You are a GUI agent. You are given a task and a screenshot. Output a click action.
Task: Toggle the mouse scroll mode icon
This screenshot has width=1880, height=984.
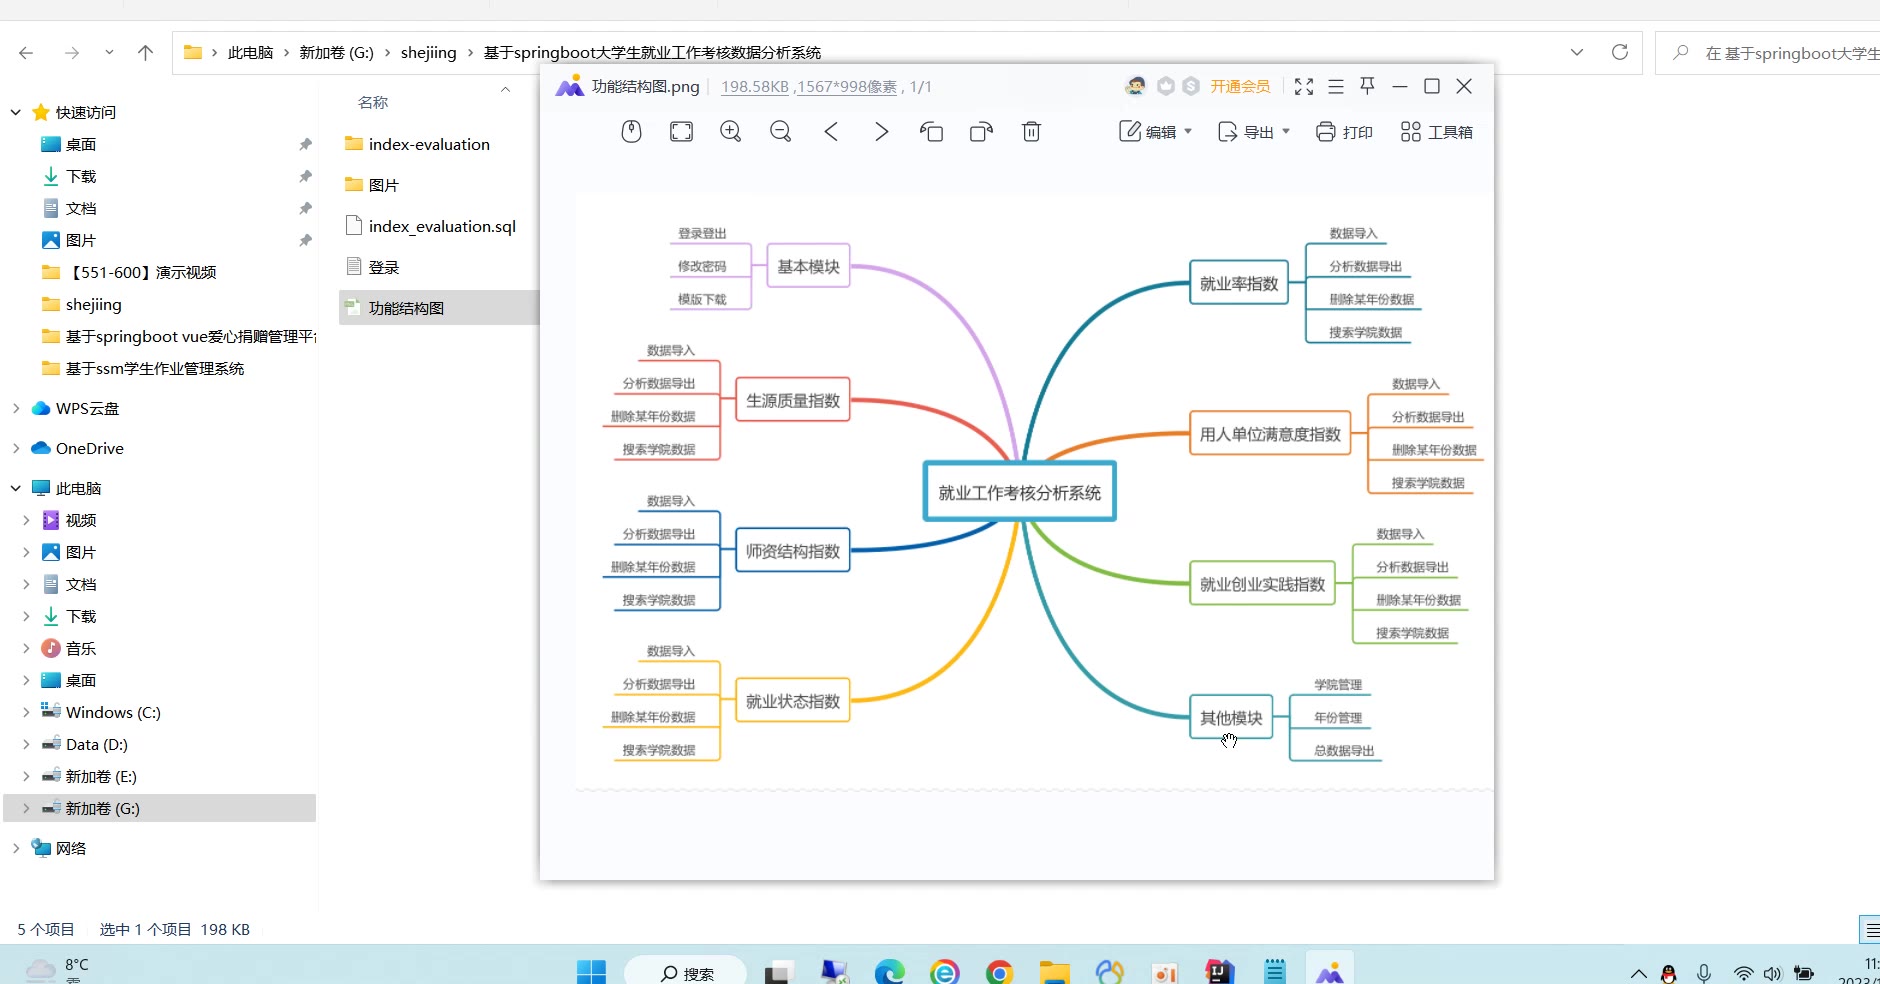[x=631, y=132]
